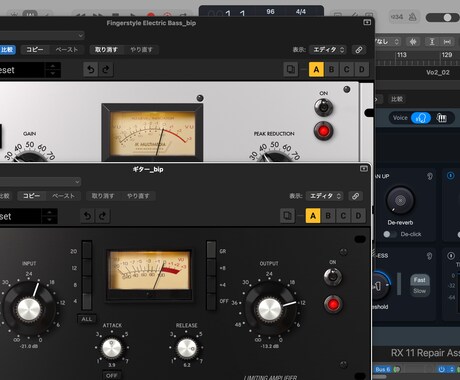Image resolution: width=460 pixels, height=380 pixels.
Task: Click waveform zoom icon in tracks toolbar
Action: pos(413,42)
